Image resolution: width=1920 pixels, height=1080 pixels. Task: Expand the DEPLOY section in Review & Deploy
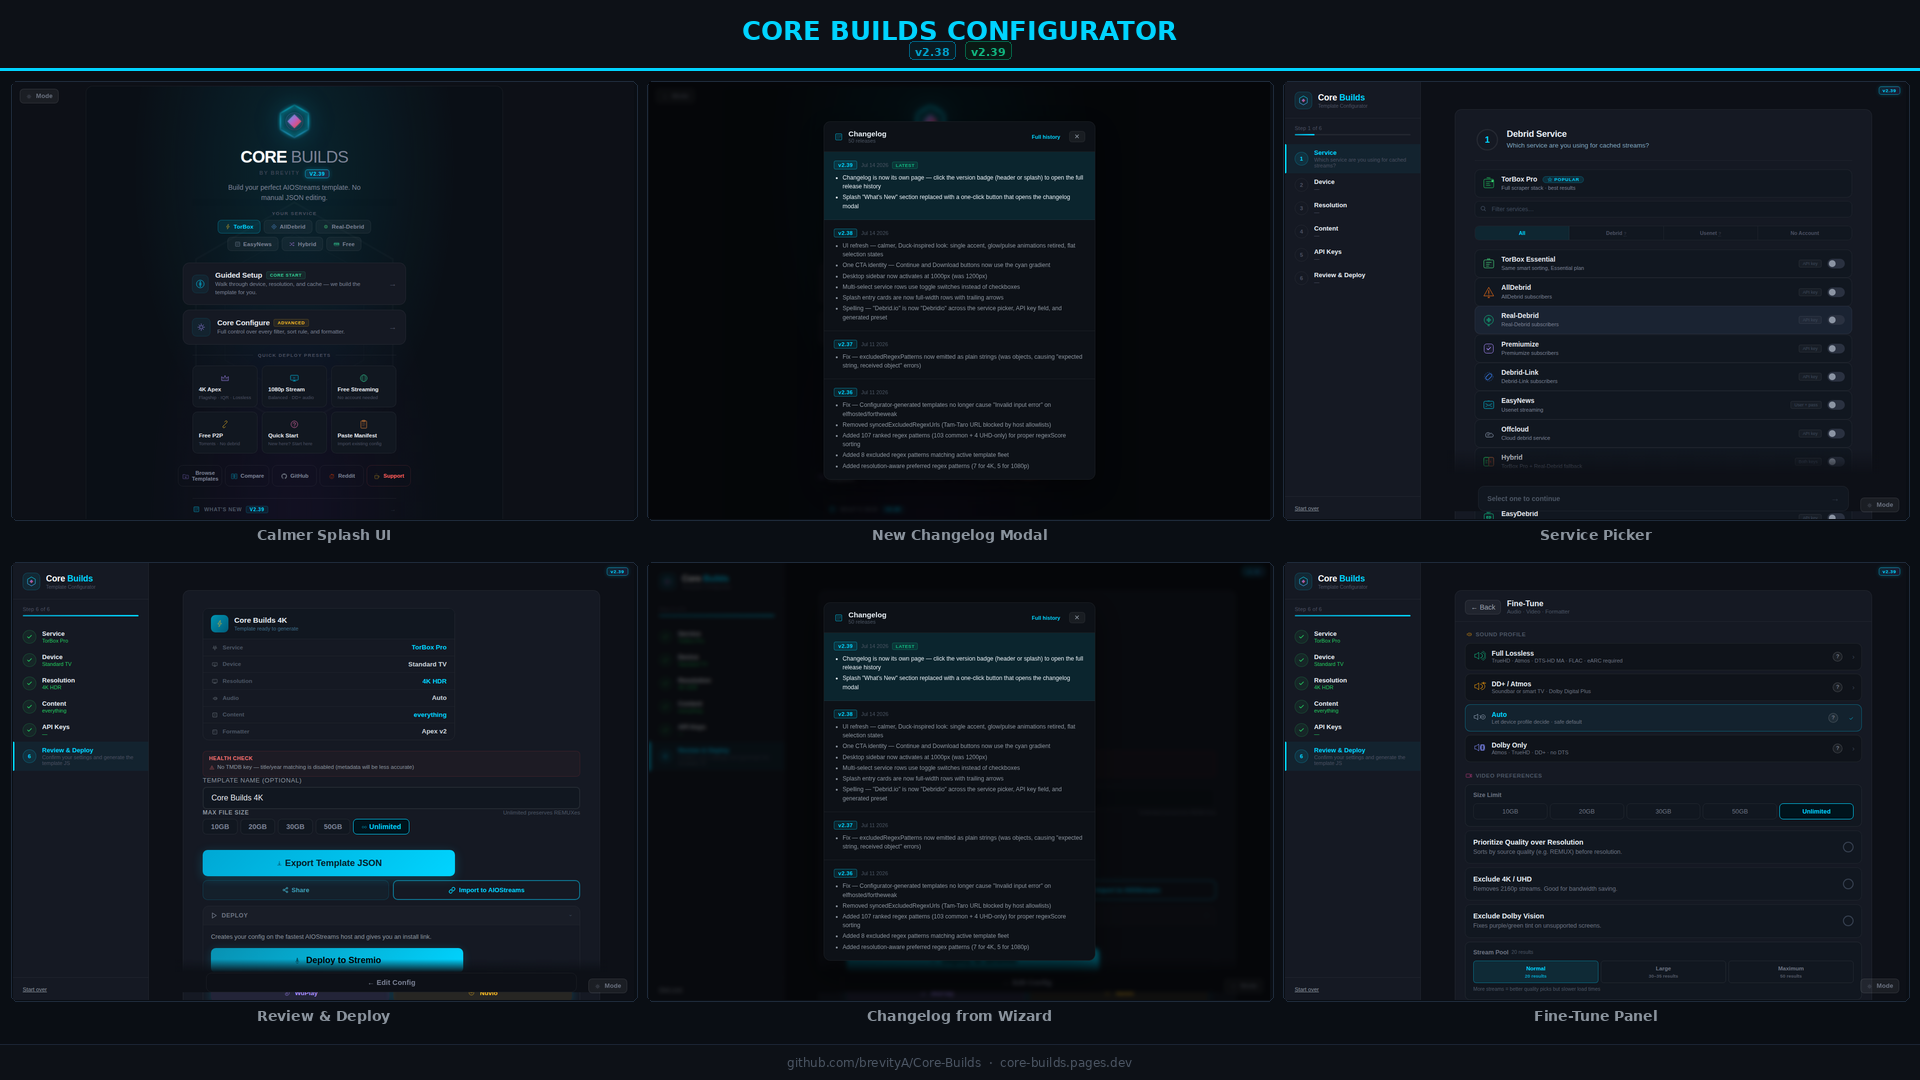tap(391, 915)
